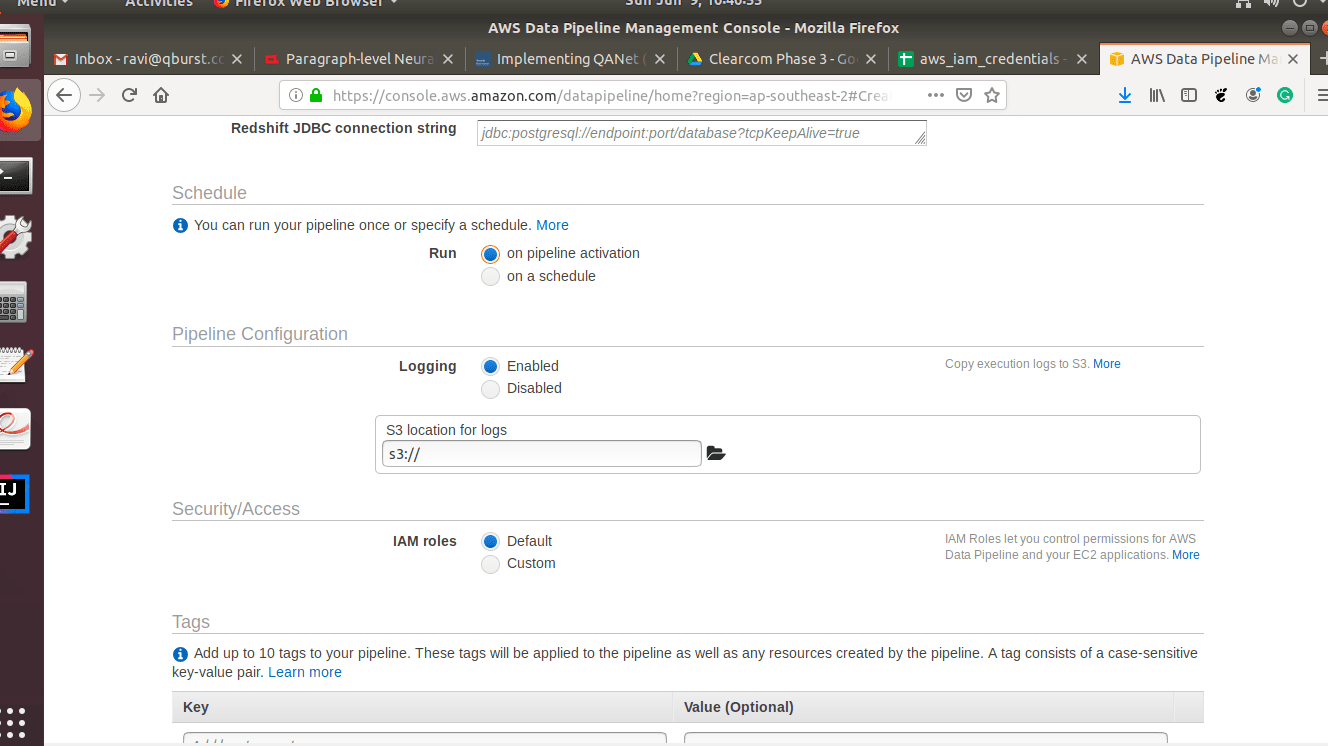This screenshot has width=1328, height=746.
Task: Open page actions three-dot menu
Action: coord(936,95)
